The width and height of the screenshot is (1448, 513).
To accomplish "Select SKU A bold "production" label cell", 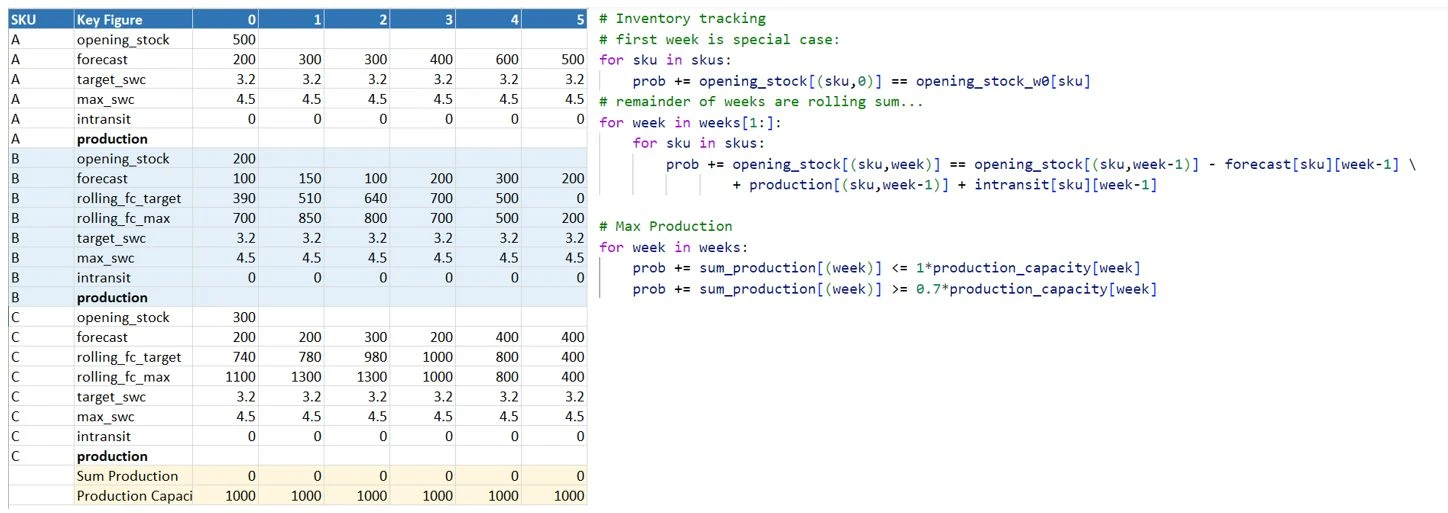I will (x=133, y=139).
